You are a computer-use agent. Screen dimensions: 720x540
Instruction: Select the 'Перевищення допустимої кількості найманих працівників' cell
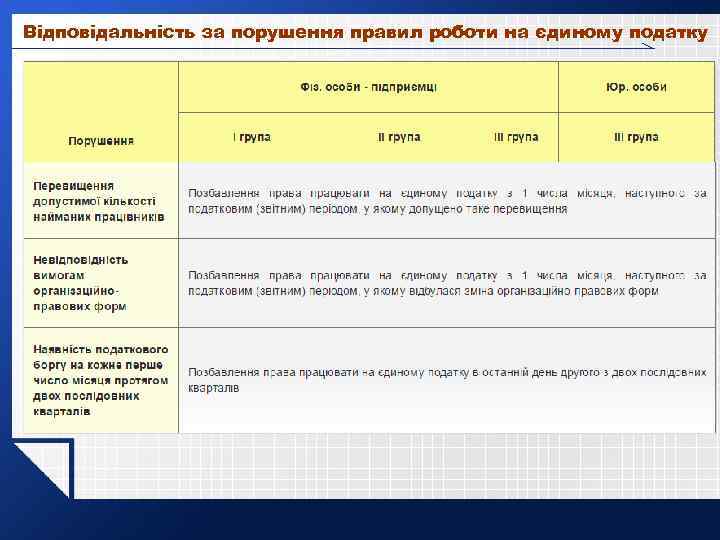[99, 201]
